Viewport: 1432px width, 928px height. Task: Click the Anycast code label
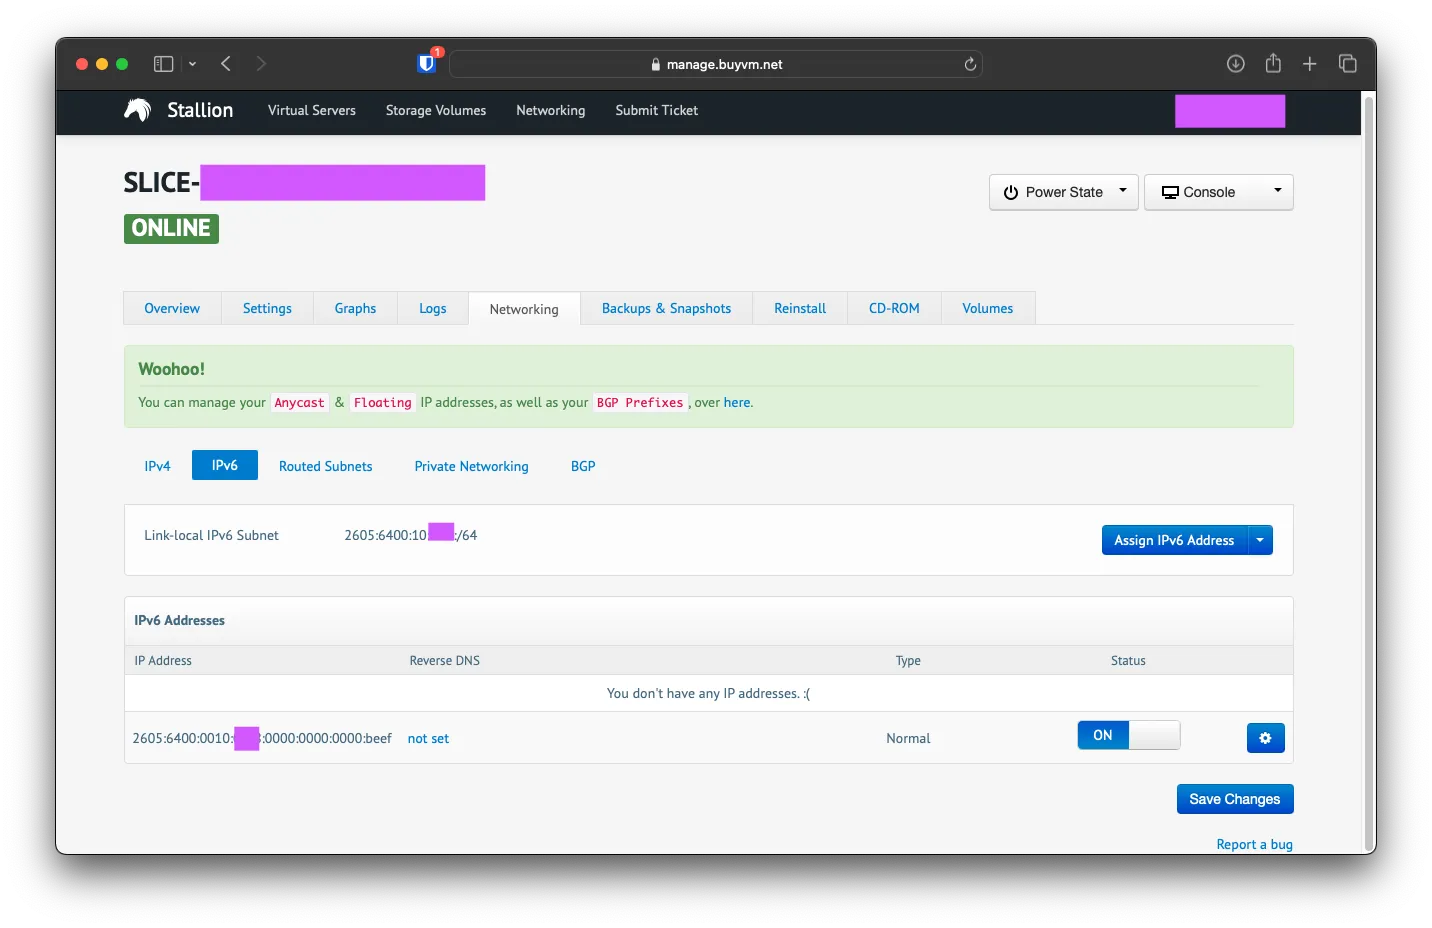299,402
